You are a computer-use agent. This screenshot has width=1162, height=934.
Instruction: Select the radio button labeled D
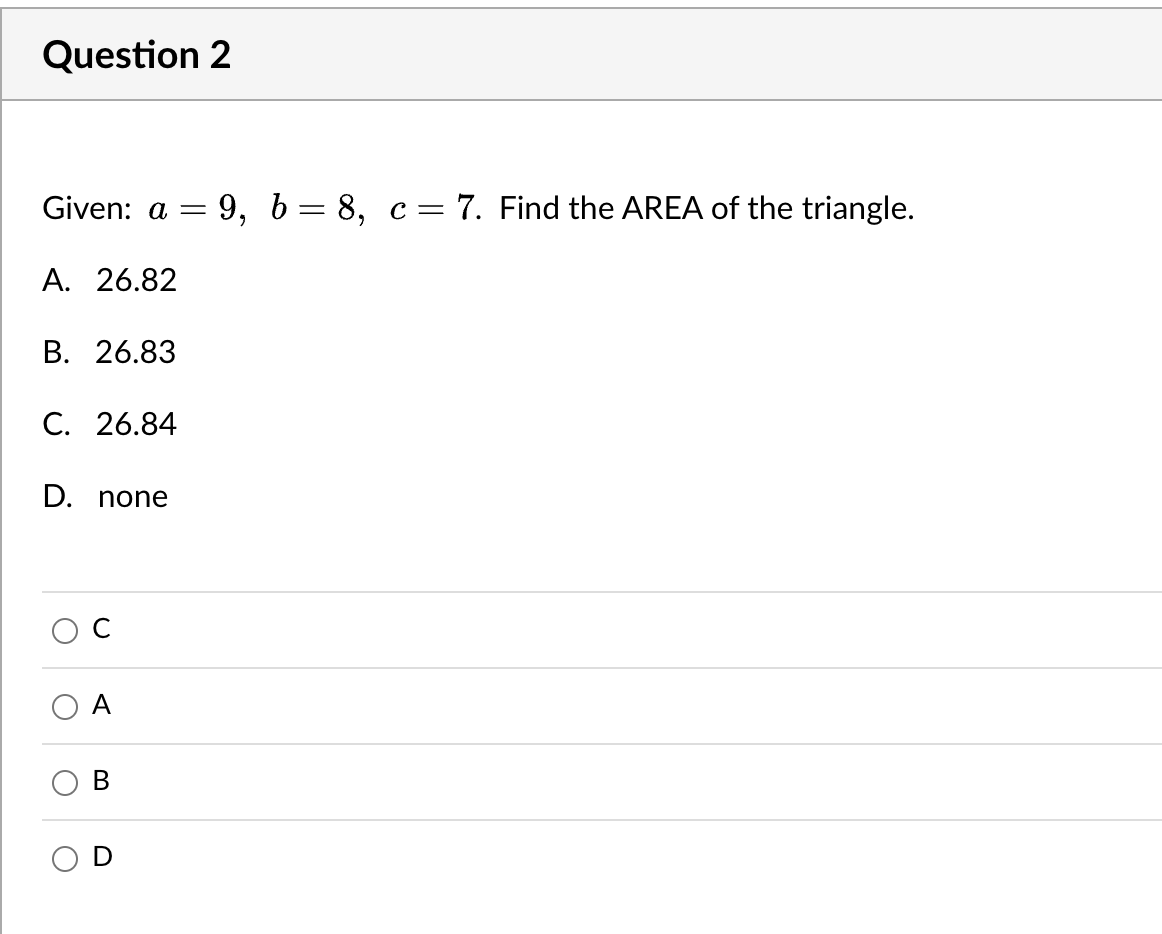tap(64, 858)
